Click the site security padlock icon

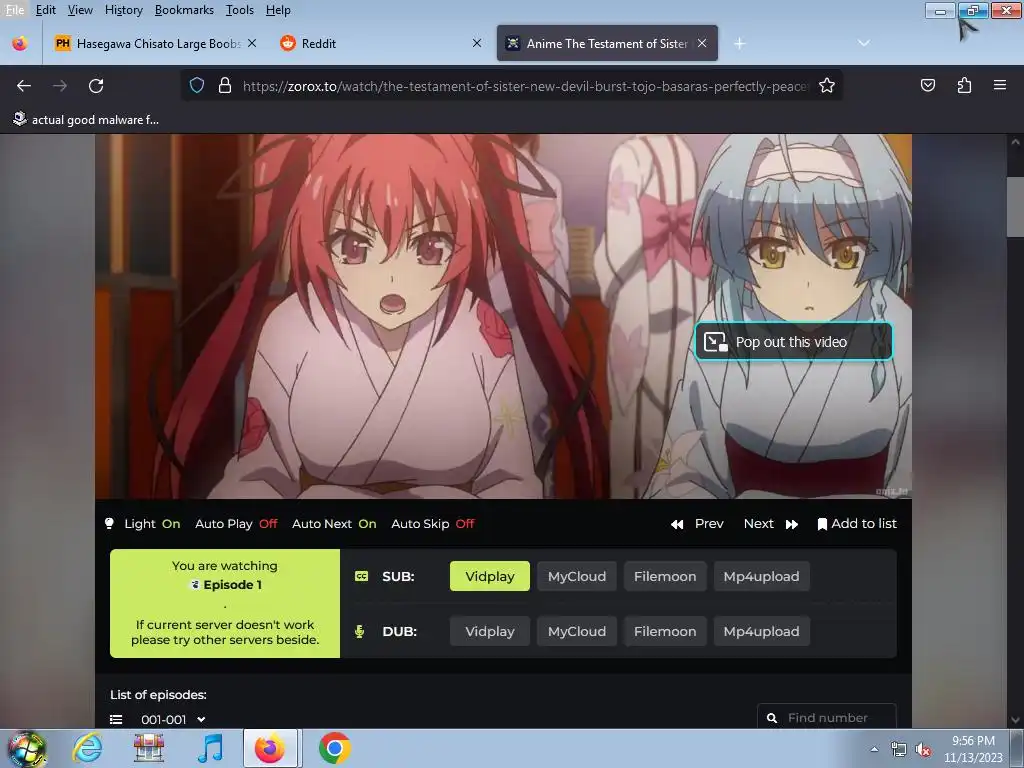pyautogui.click(x=225, y=86)
